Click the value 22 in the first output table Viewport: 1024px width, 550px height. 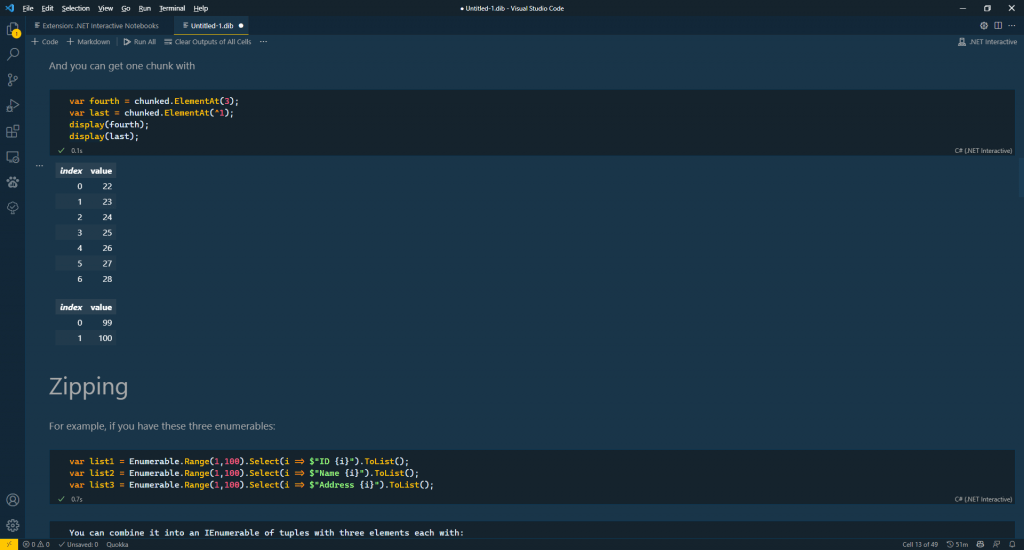pyautogui.click(x=107, y=186)
